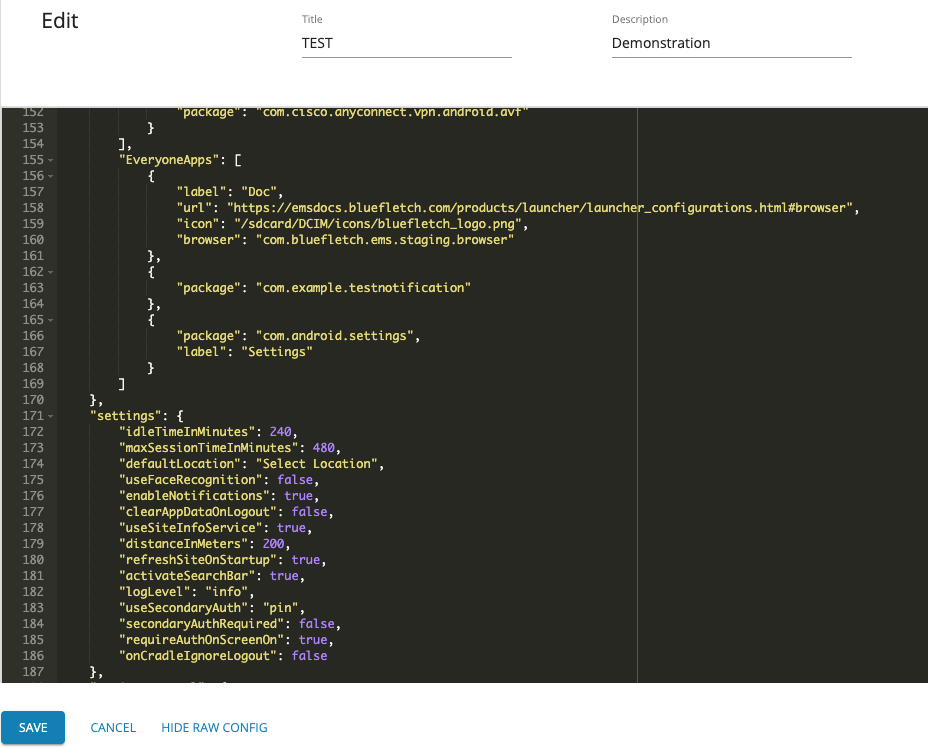Image resolution: width=928 pixels, height=755 pixels.
Task: Click onCradleIgnoreLogout false value
Action: (x=310, y=655)
